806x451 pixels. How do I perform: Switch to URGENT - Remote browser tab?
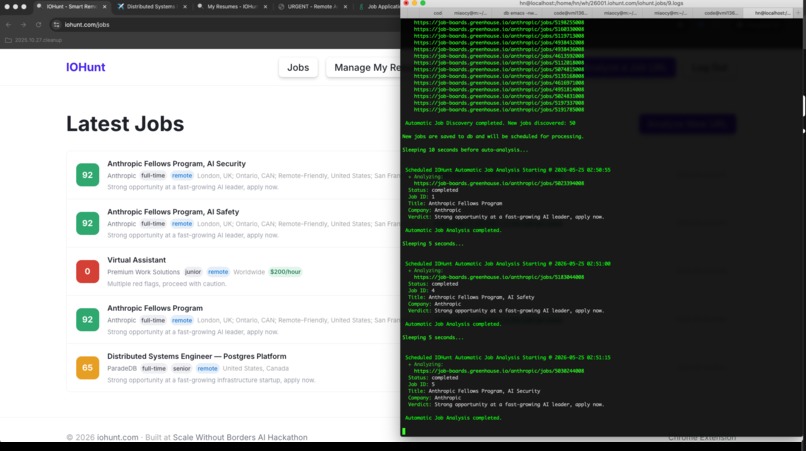(312, 7)
